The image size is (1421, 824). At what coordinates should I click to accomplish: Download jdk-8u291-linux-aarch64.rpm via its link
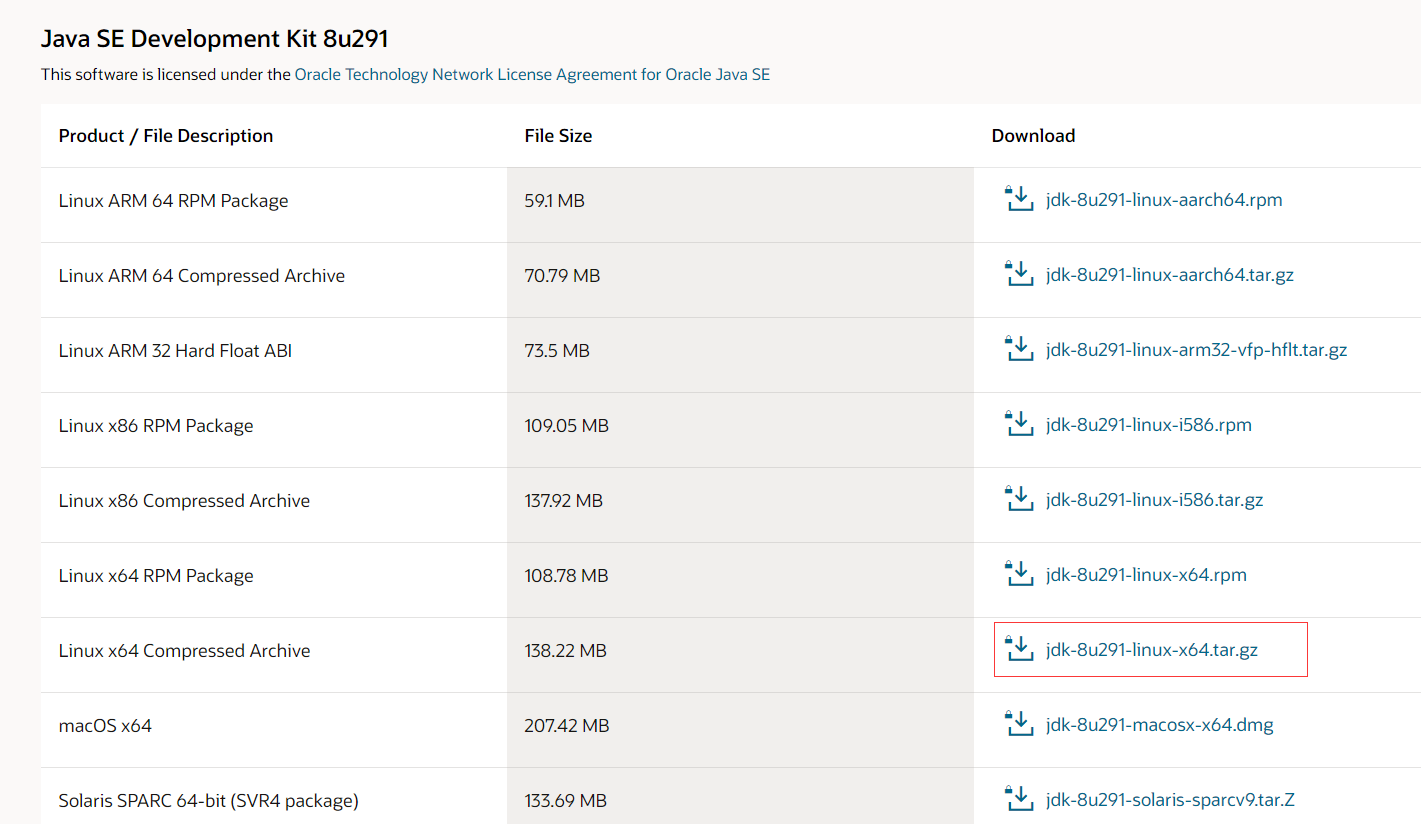click(x=1164, y=200)
